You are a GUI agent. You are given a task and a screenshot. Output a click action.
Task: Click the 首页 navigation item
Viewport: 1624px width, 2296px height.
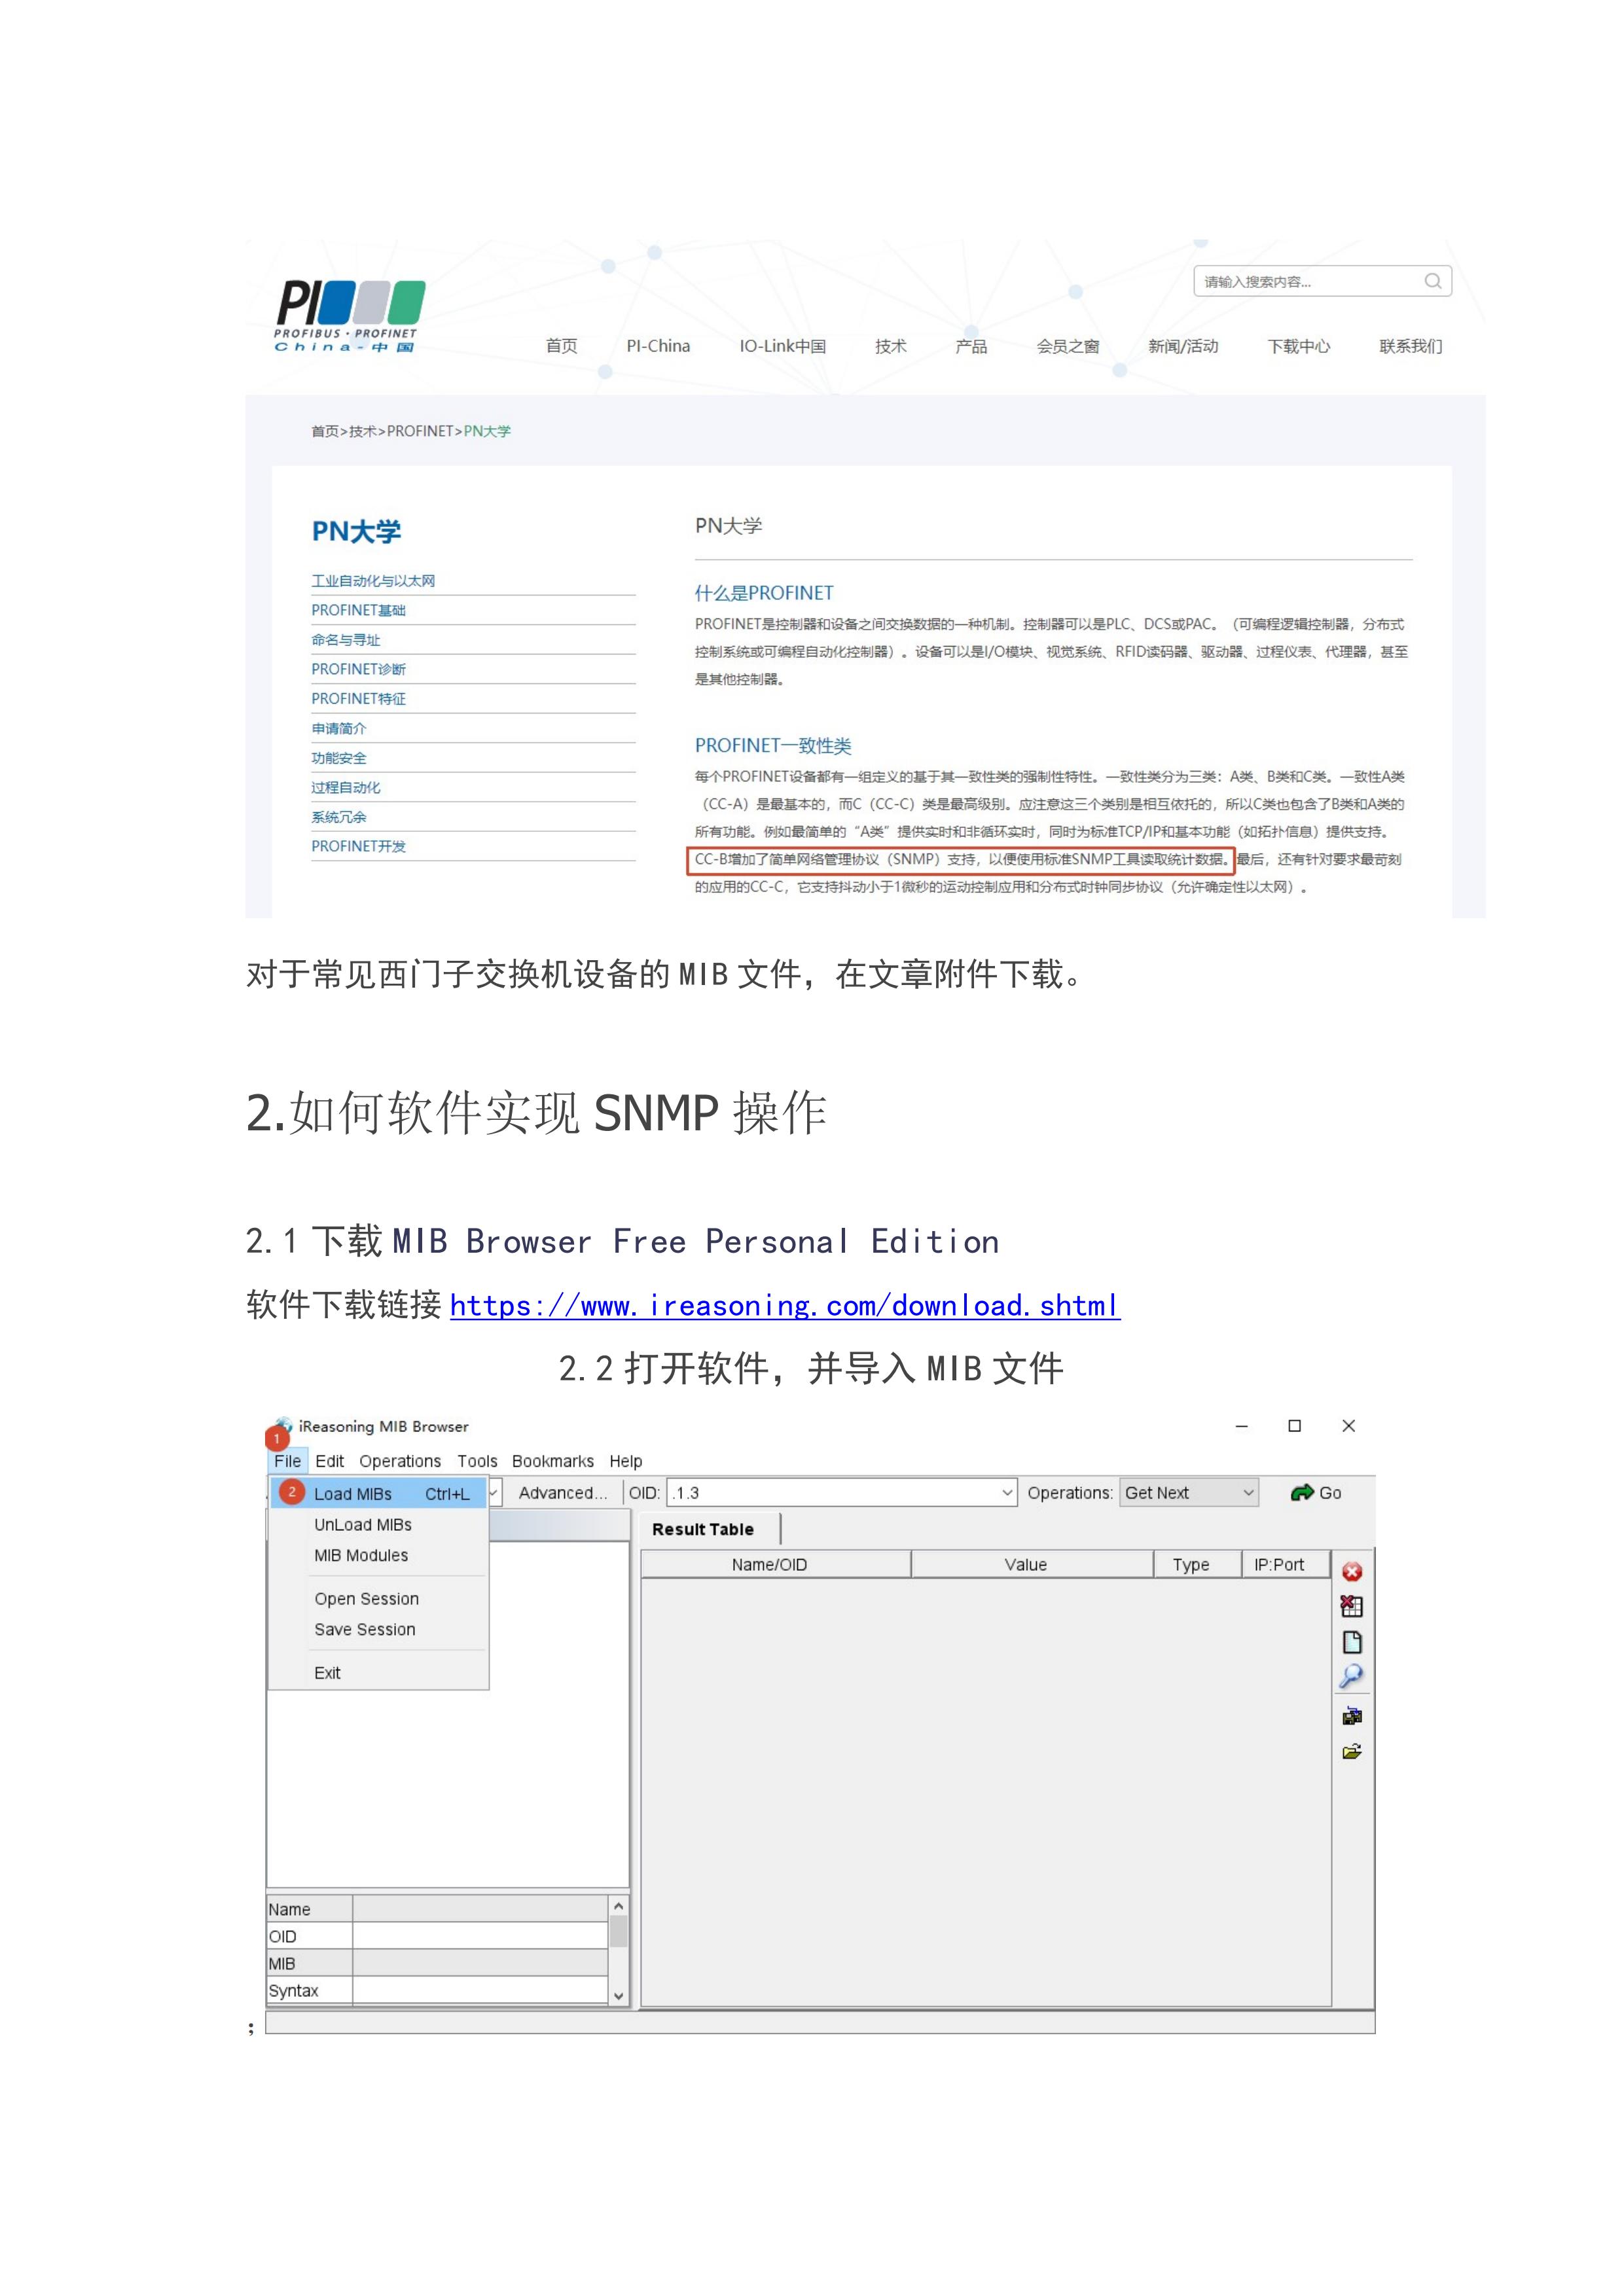(561, 346)
